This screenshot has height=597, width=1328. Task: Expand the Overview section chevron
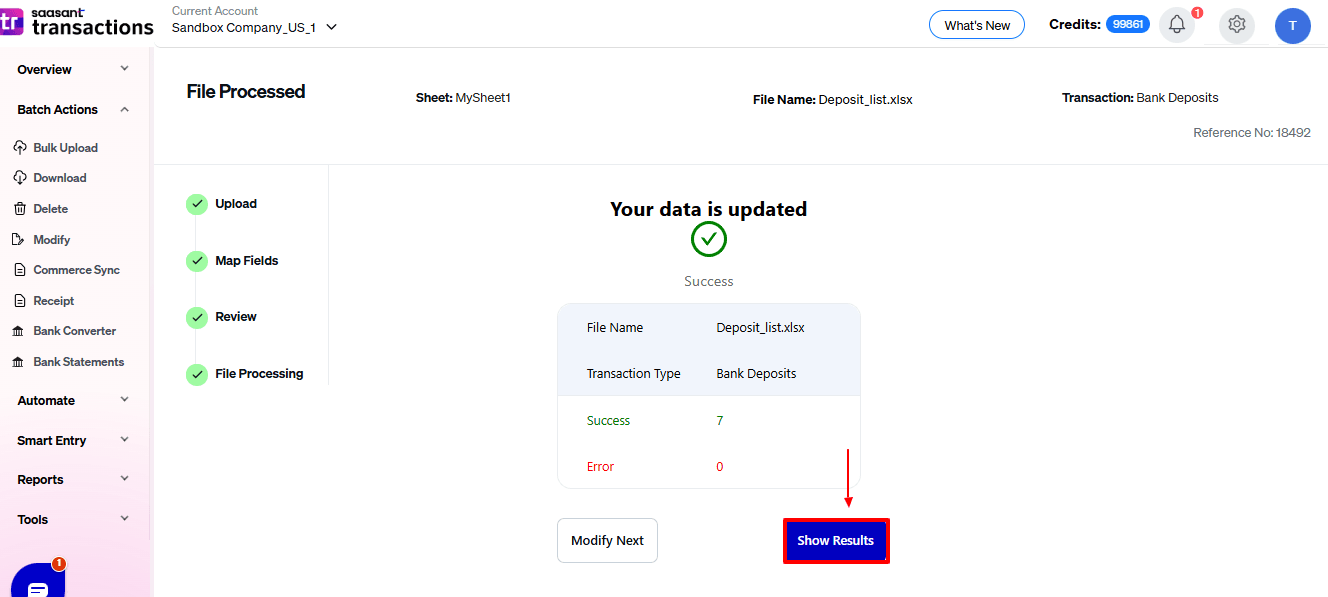pyautogui.click(x=124, y=69)
